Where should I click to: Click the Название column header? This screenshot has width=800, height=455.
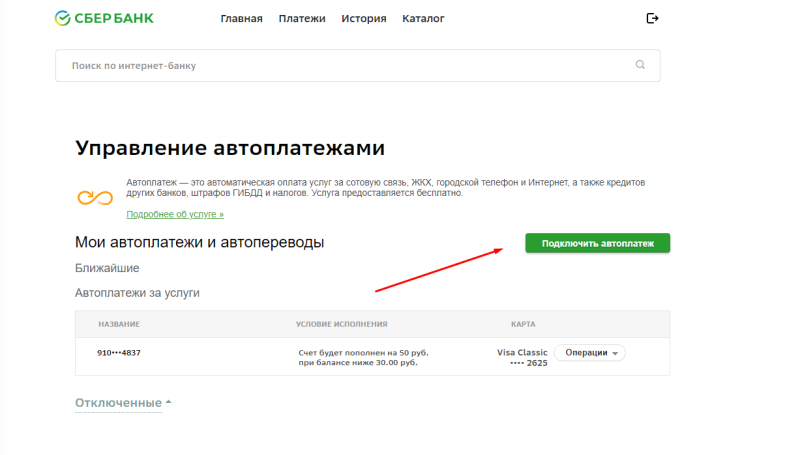(x=119, y=324)
